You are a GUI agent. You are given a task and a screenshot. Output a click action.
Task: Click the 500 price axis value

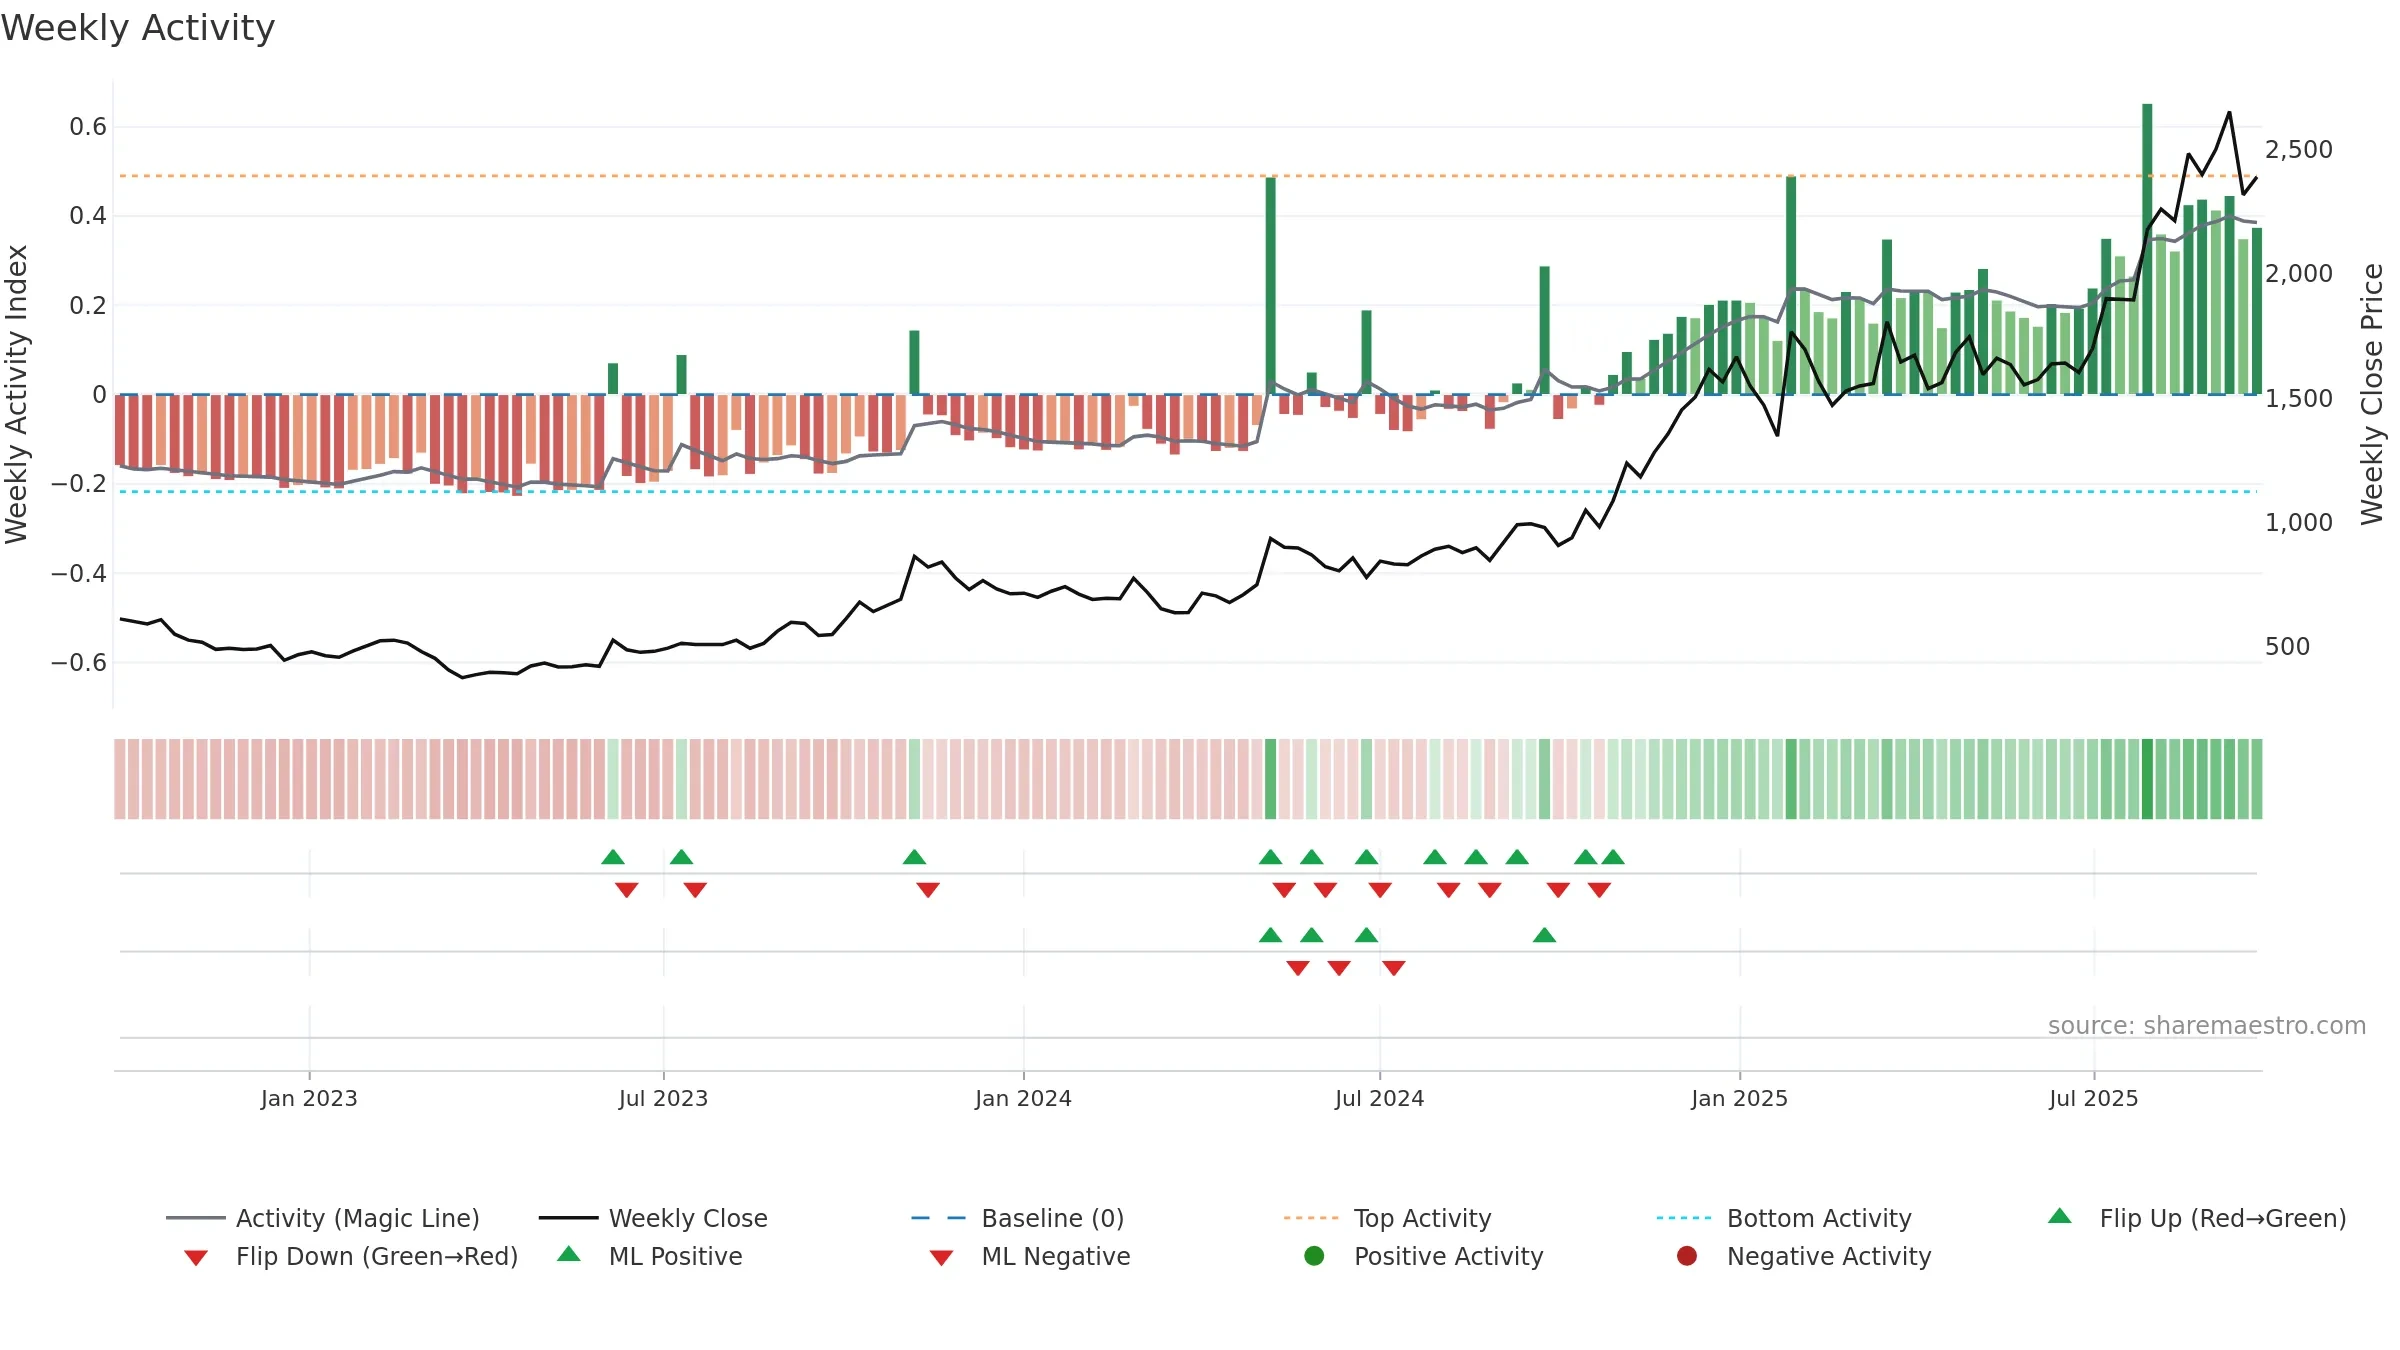2287,647
